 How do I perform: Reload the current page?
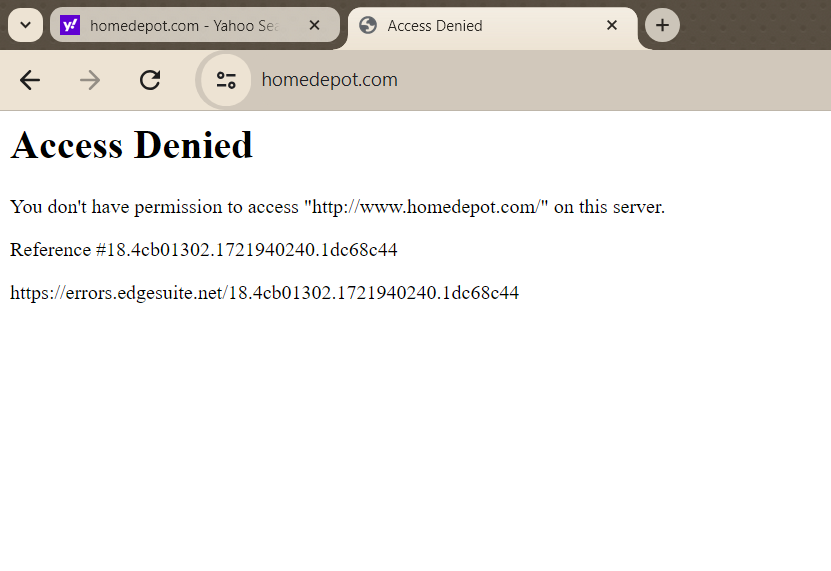(x=150, y=81)
